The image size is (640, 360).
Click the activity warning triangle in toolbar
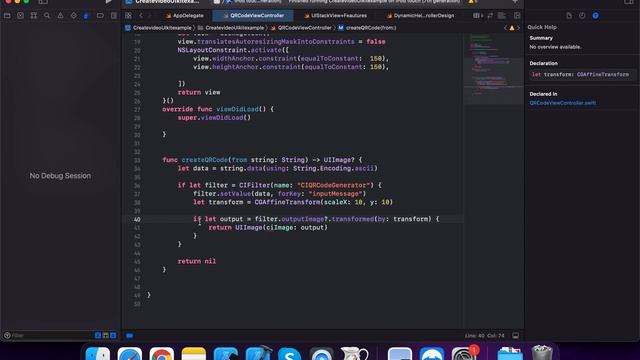[472, 2]
